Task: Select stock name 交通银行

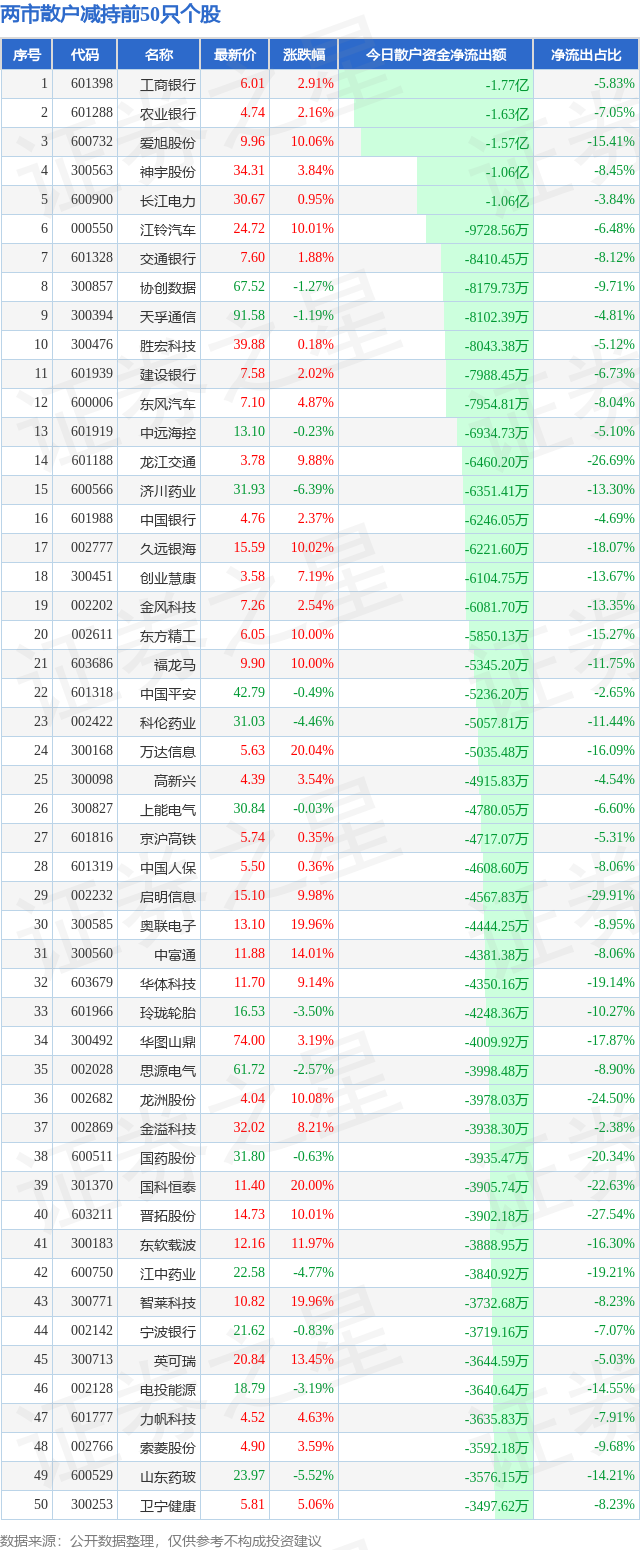Action: point(168,259)
